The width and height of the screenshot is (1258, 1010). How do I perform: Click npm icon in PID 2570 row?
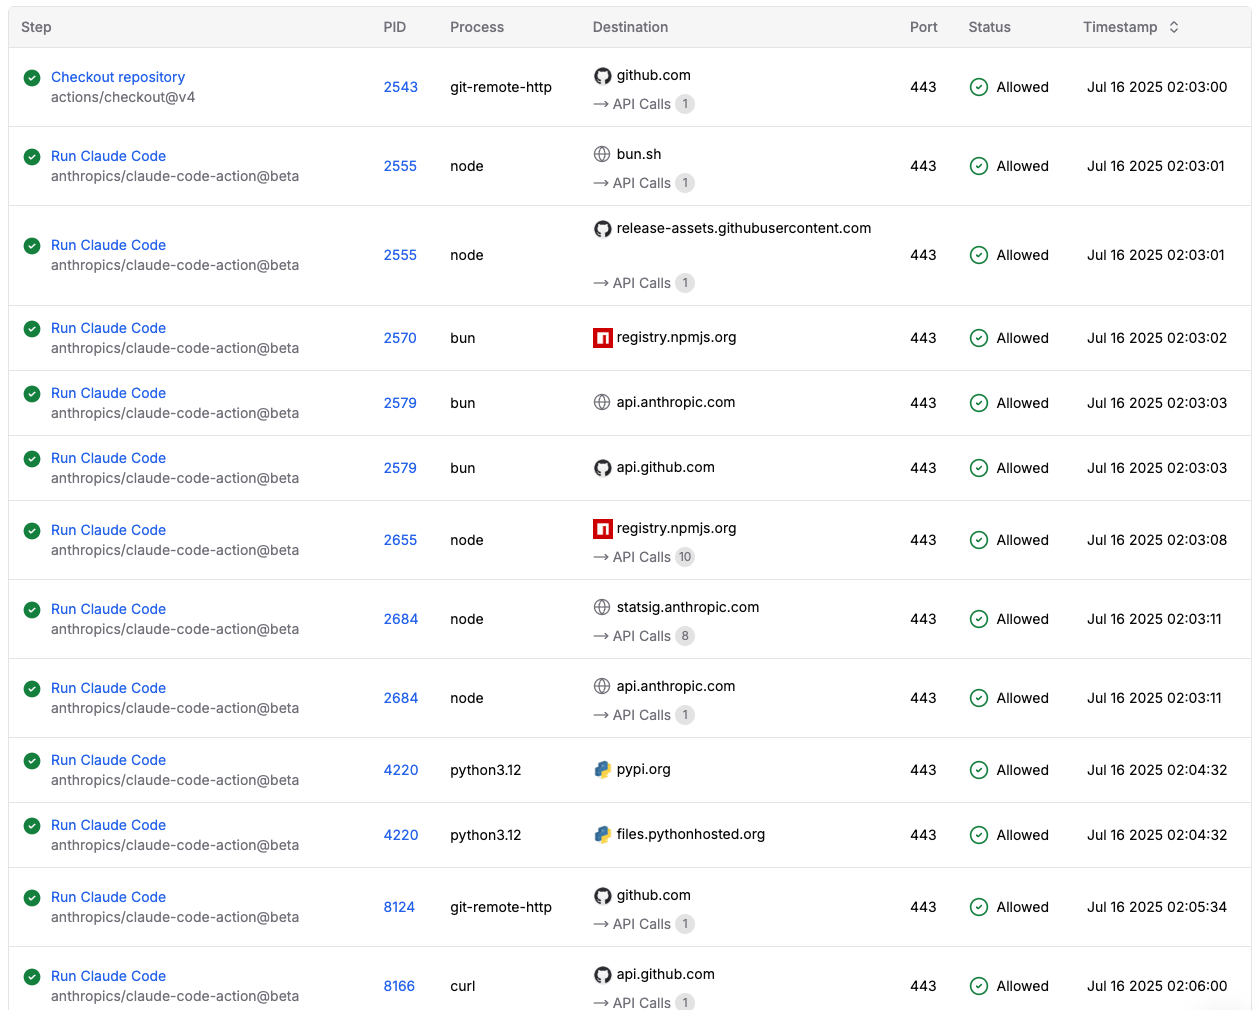point(602,338)
